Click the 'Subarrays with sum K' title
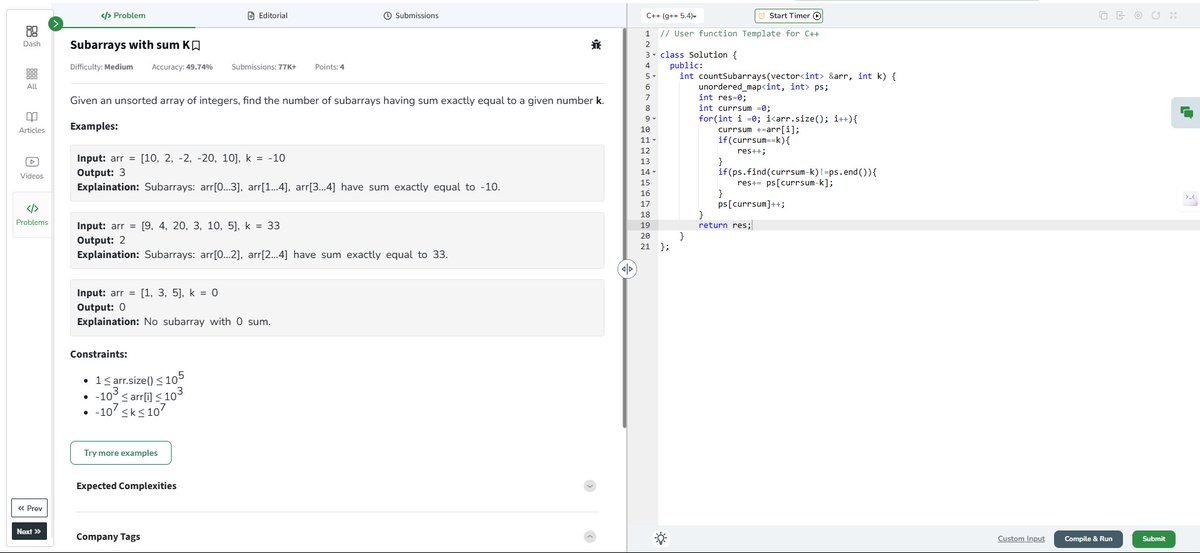Viewport: 1200px width, 553px height. pyautogui.click(x=130, y=45)
